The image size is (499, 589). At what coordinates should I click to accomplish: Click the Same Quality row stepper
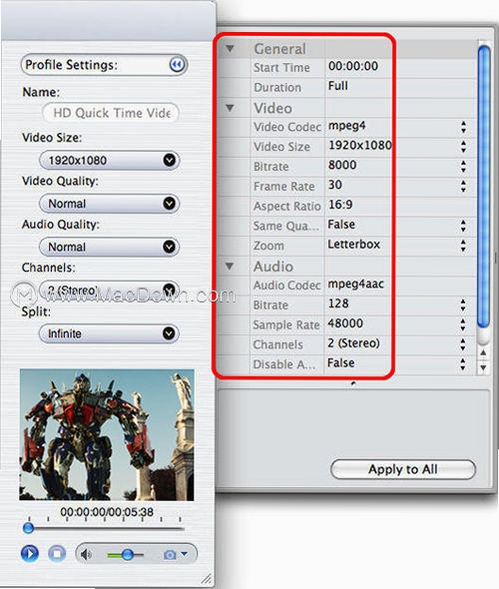pyautogui.click(x=463, y=226)
